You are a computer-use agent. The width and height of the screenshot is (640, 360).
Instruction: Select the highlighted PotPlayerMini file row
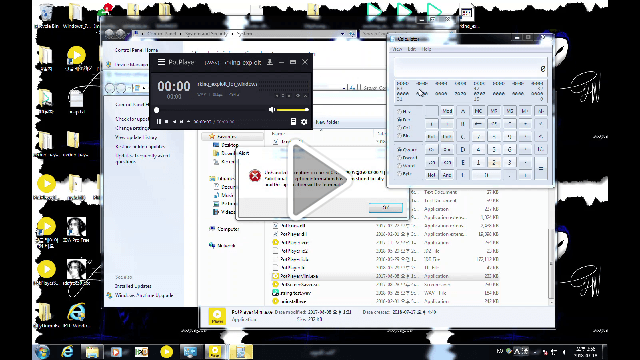point(385,276)
